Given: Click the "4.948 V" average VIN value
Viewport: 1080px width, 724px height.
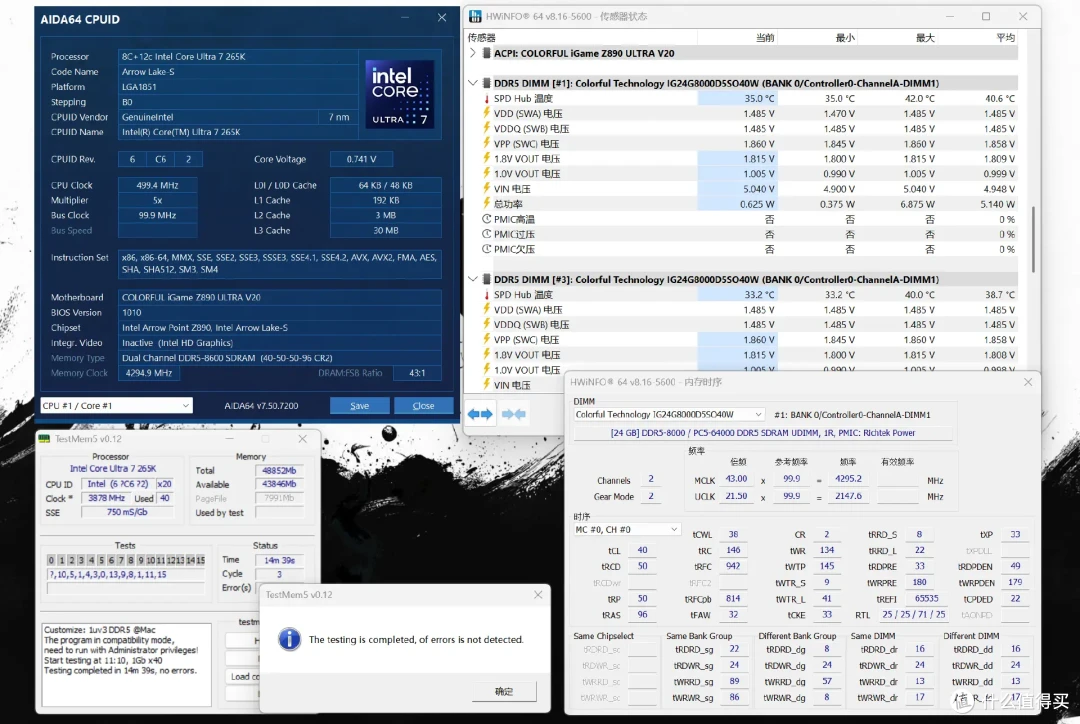Looking at the screenshot, I should 999,189.
